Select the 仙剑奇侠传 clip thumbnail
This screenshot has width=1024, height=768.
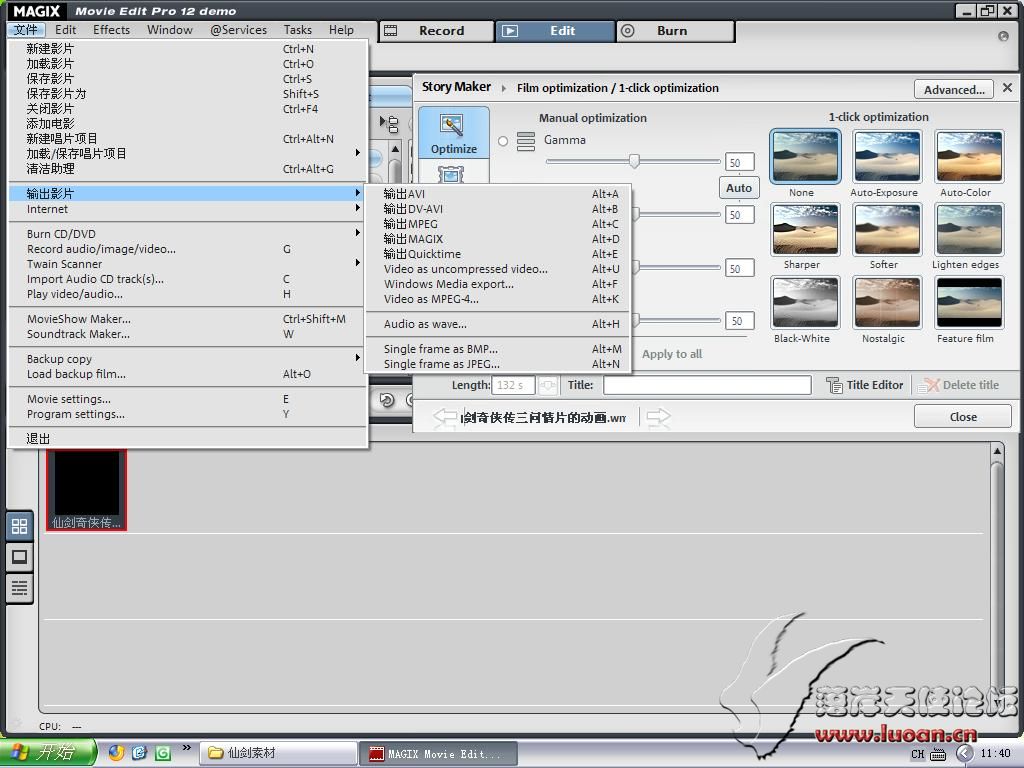click(x=86, y=490)
